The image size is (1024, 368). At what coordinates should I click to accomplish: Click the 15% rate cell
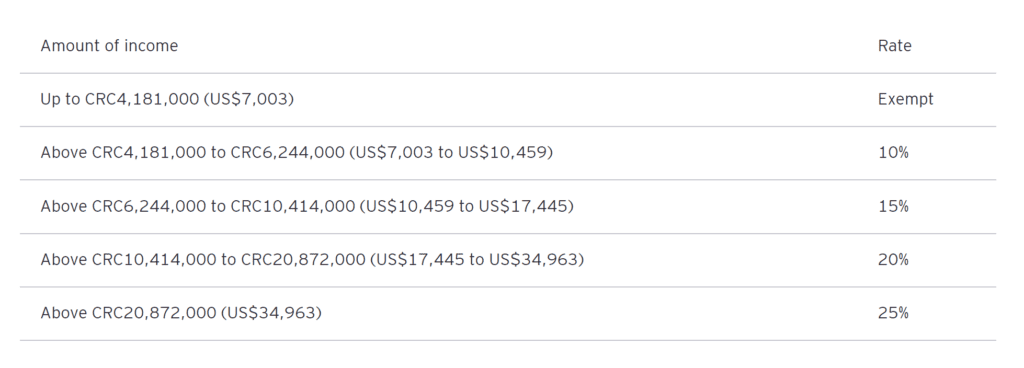893,206
